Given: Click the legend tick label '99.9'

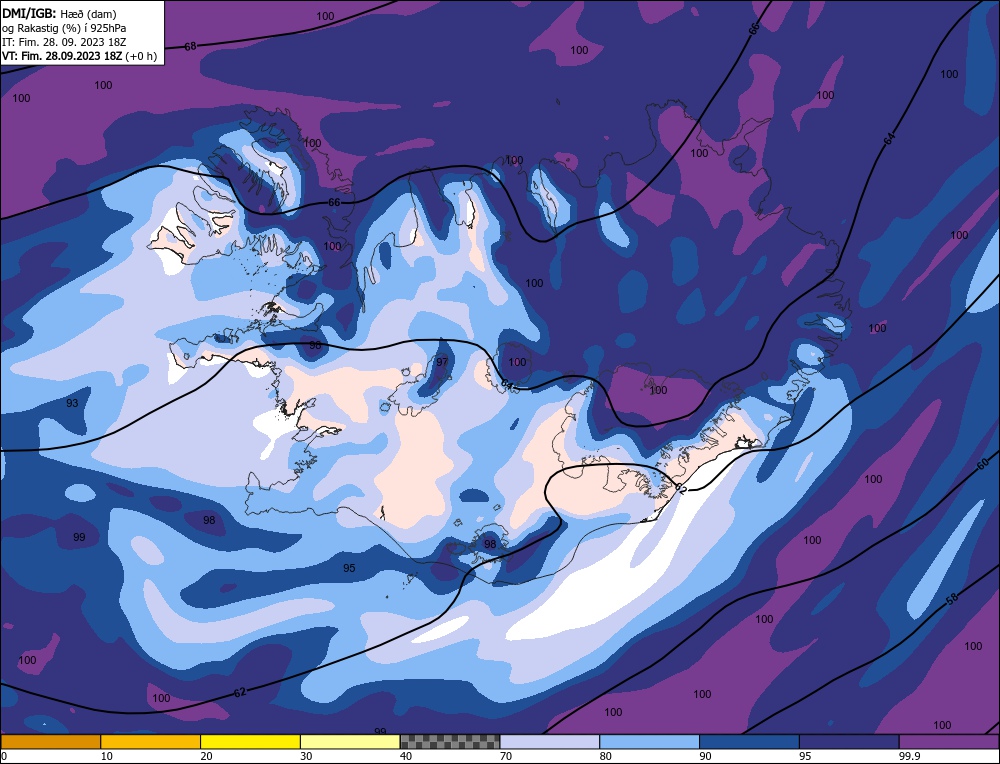Looking at the screenshot, I should (908, 756).
